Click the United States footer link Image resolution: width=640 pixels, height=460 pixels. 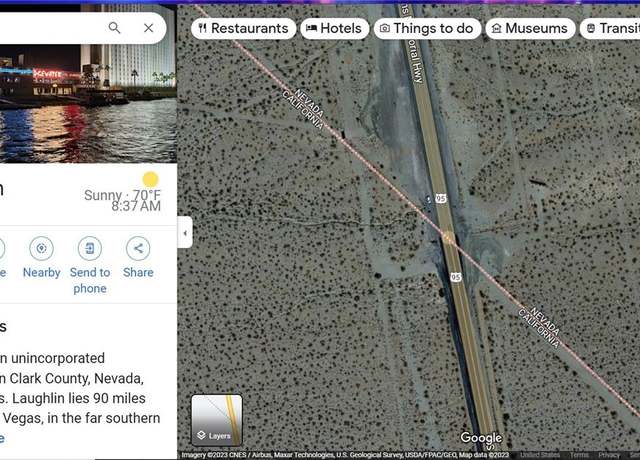pos(540,455)
